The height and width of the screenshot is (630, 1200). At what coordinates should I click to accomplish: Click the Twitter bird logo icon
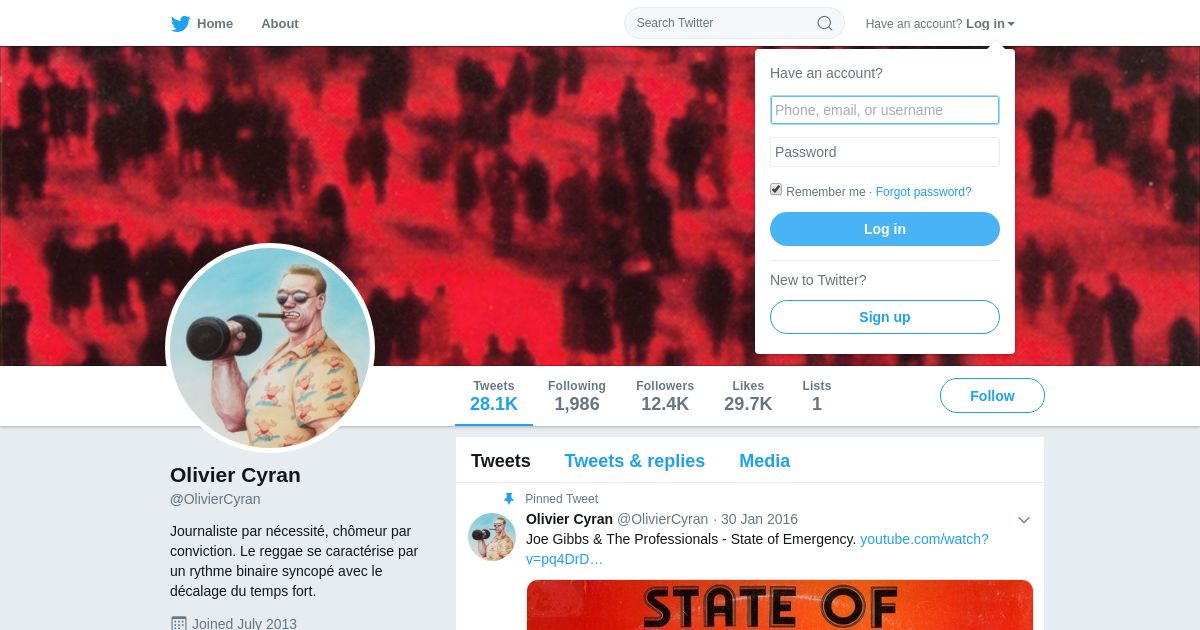pos(180,23)
